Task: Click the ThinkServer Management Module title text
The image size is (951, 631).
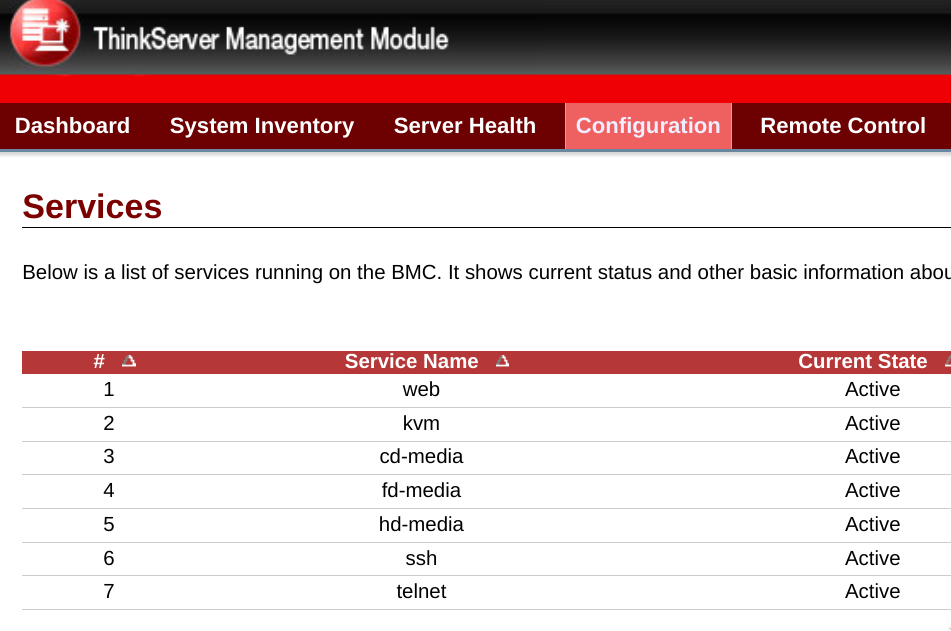Action: point(271,39)
